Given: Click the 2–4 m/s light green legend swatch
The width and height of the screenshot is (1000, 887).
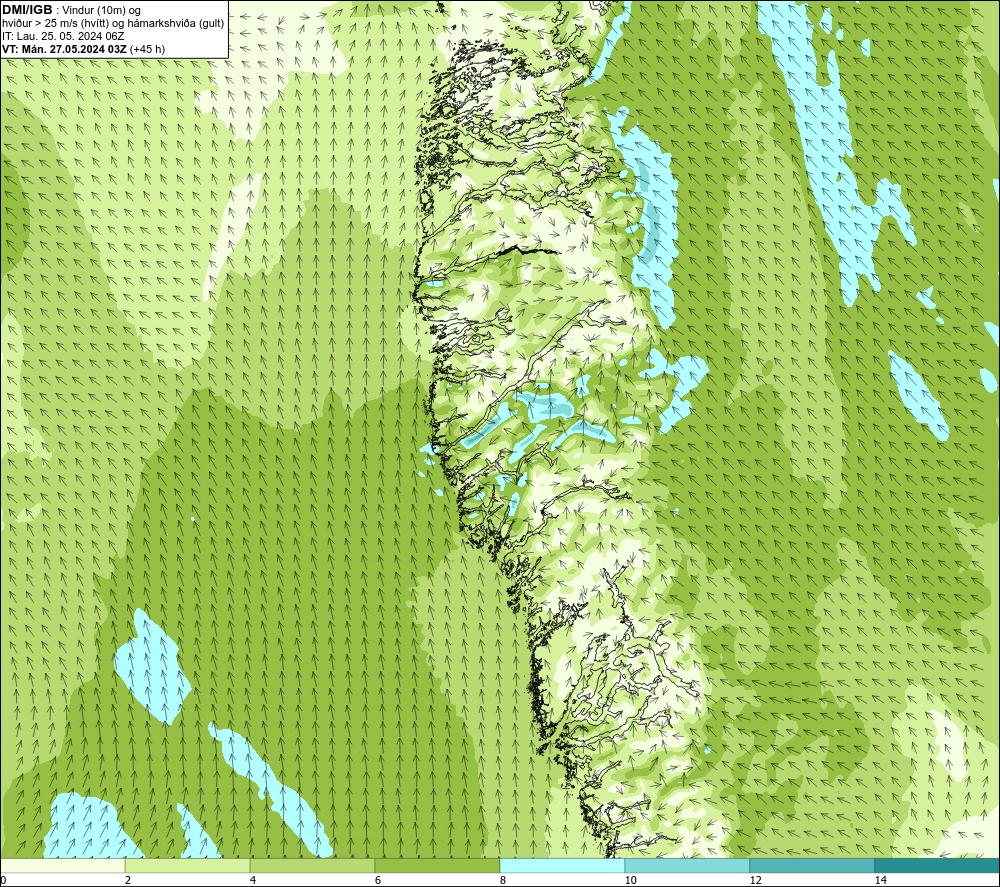Looking at the screenshot, I should pyautogui.click(x=188, y=865).
